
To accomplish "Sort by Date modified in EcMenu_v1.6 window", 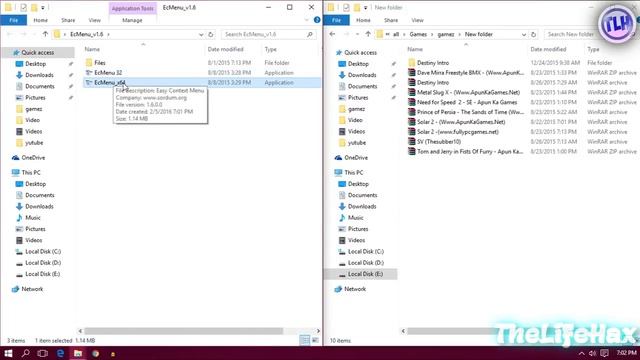I will (225, 49).
